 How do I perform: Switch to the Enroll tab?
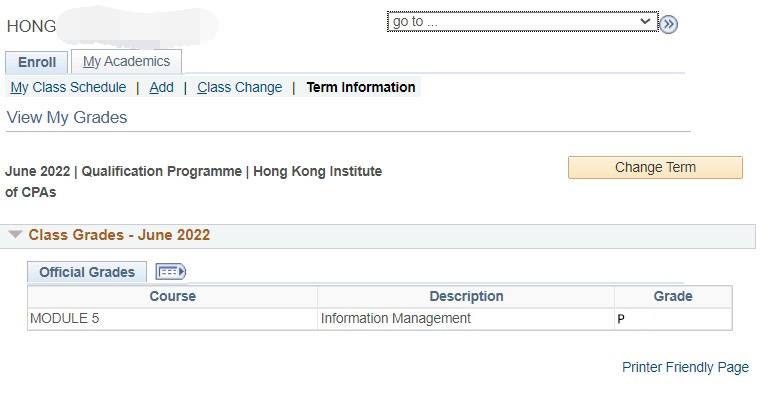37,62
